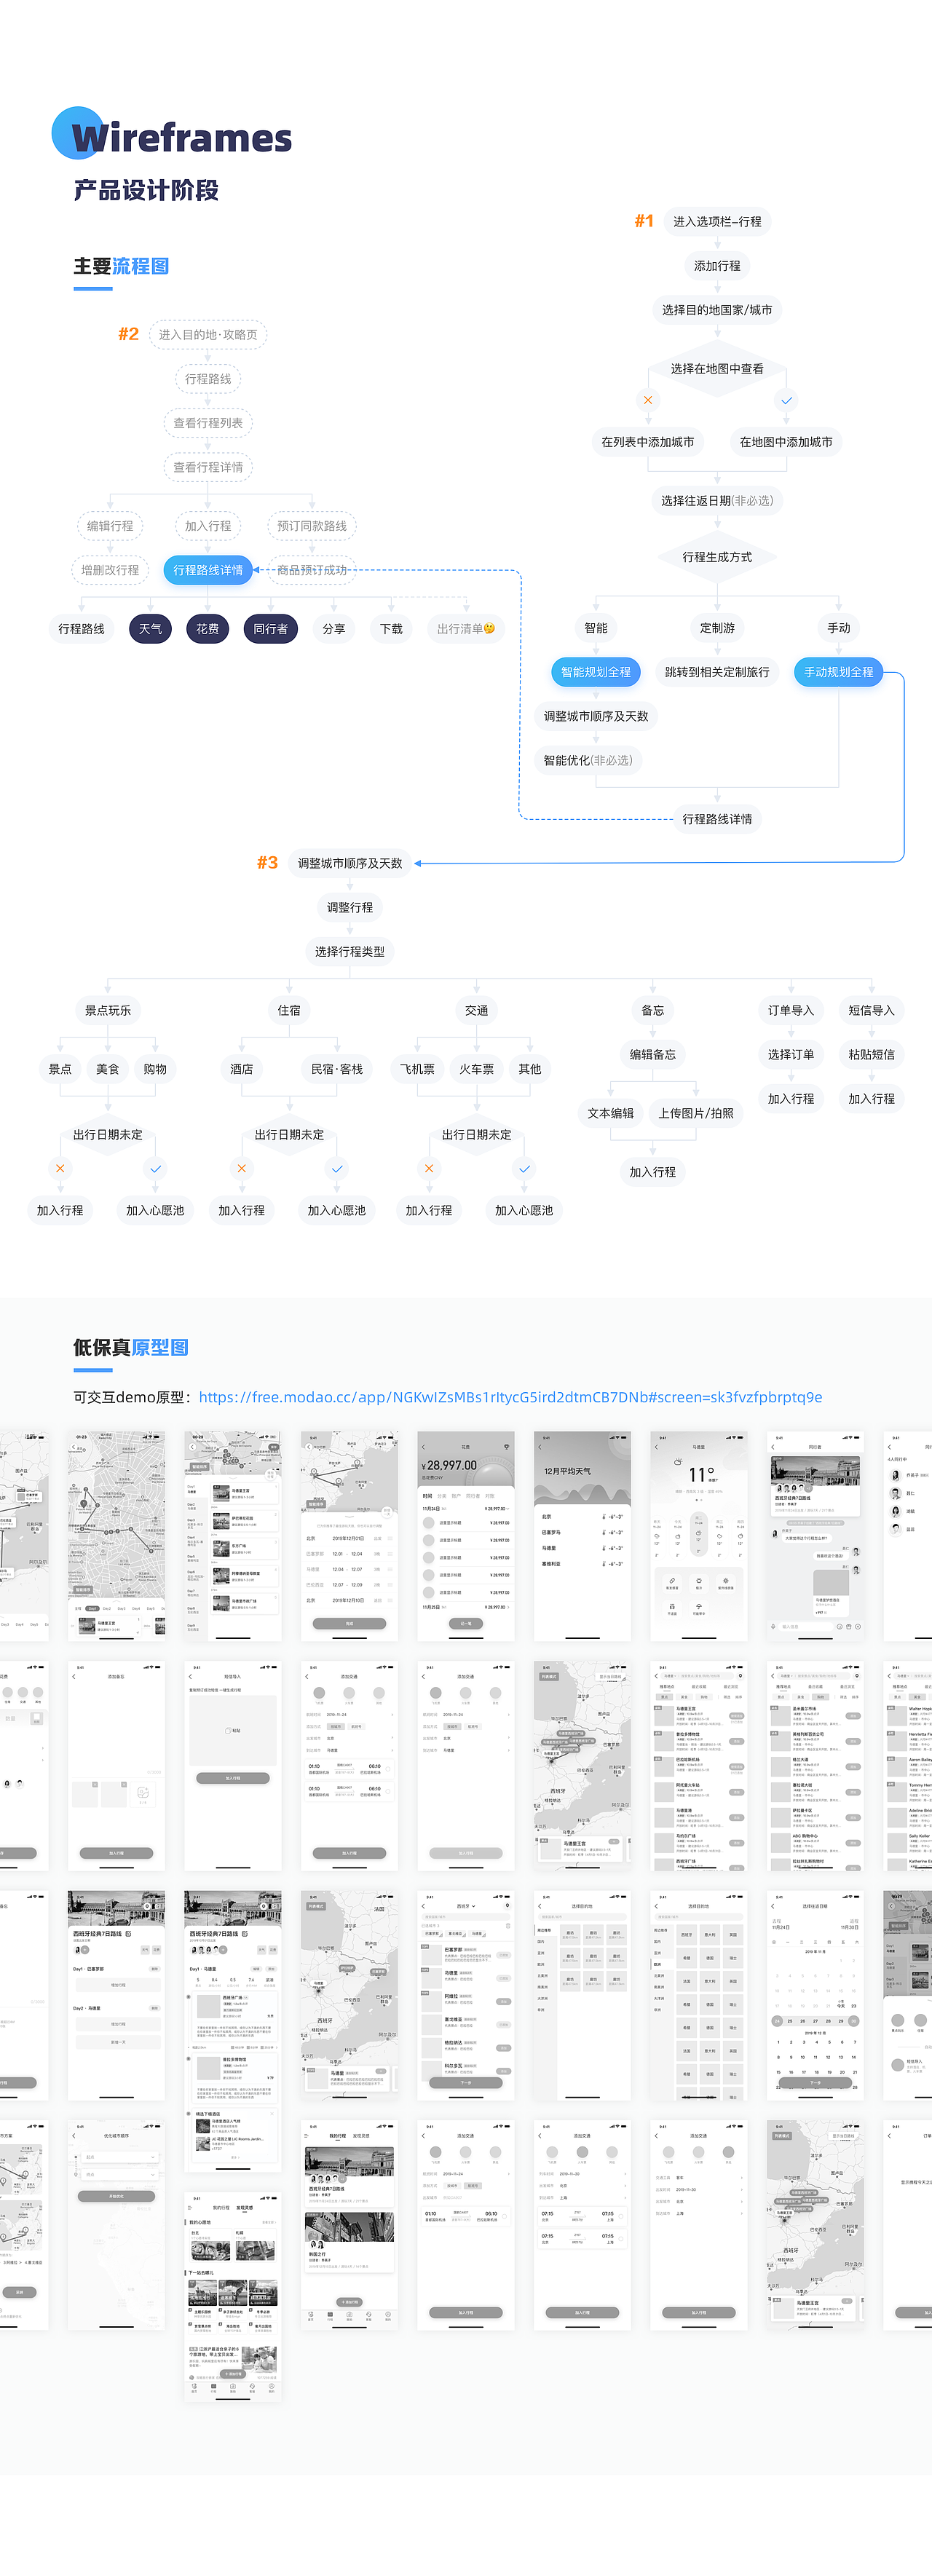The height and width of the screenshot is (2576, 932).
Task: Click the orange X below 景点玩乐's 出行日期未定
Action: [60, 1168]
